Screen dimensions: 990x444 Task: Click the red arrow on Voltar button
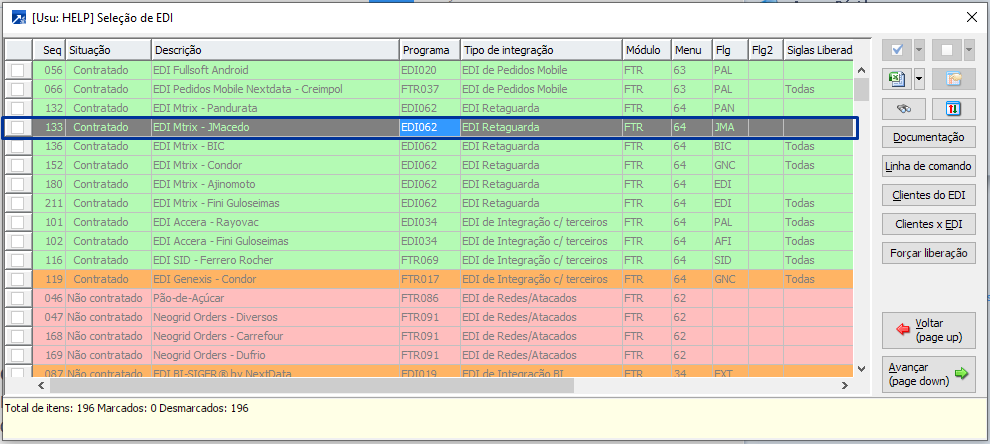coord(904,330)
